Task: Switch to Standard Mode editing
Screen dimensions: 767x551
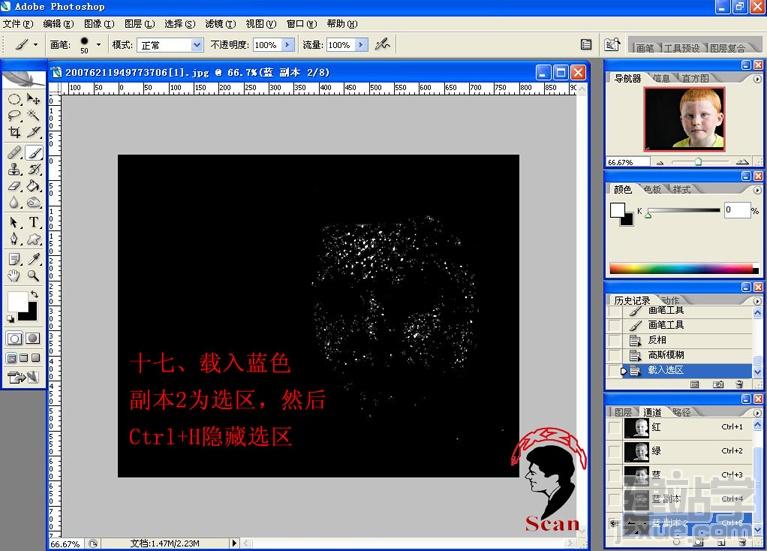Action: [14, 339]
